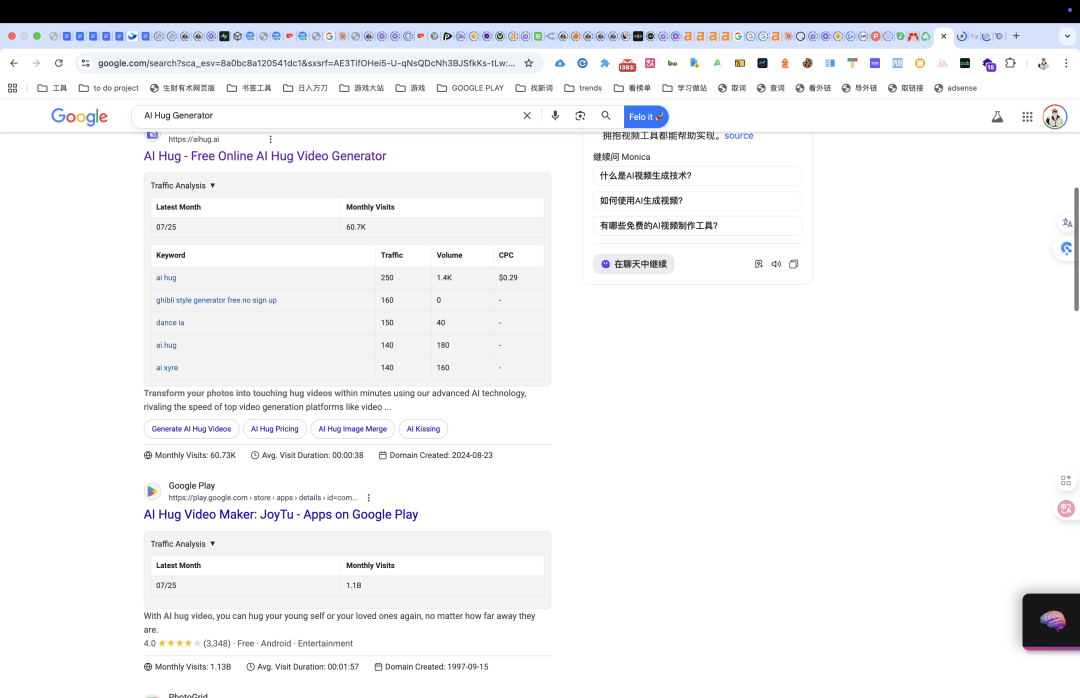Open site information in address bar
Image resolution: width=1080 pixels, height=698 pixels.
[85, 63]
